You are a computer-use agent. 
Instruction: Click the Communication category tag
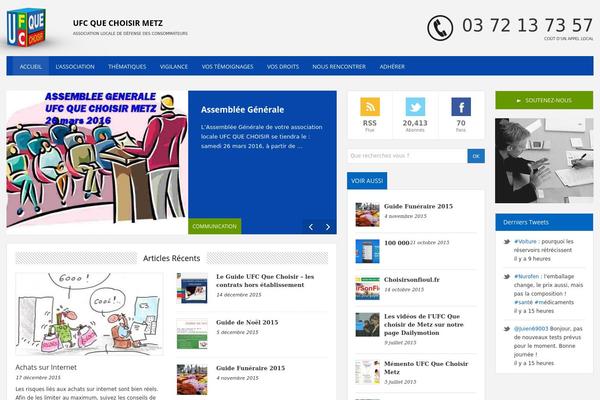(x=215, y=226)
